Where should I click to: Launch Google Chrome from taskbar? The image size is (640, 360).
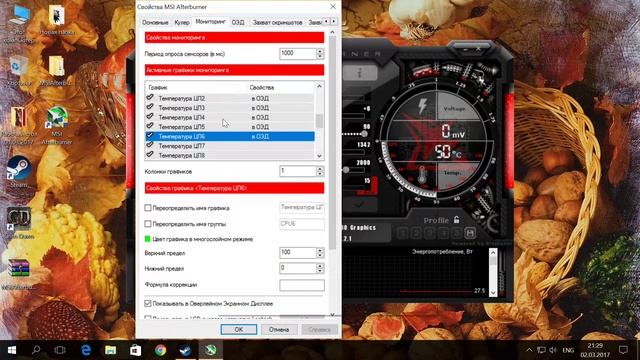[160, 350]
